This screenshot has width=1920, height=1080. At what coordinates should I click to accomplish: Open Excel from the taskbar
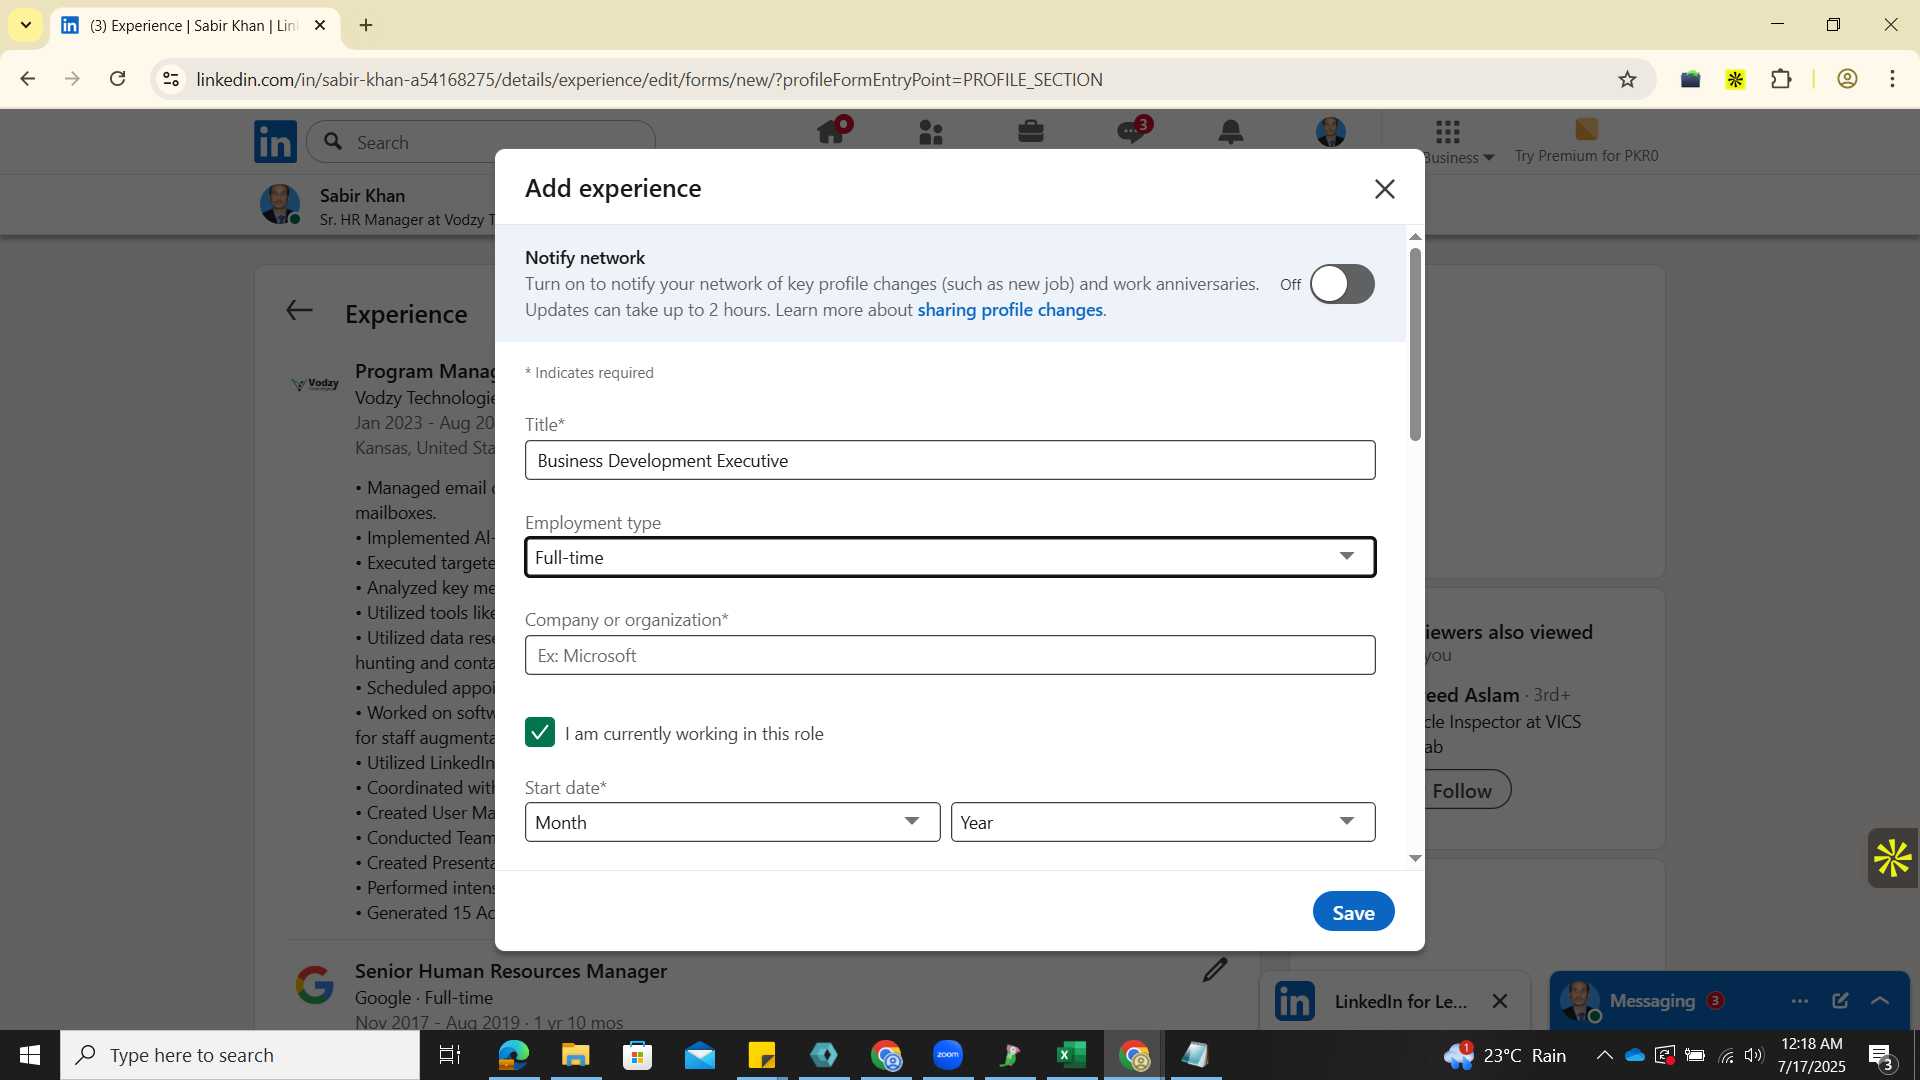click(1072, 1055)
